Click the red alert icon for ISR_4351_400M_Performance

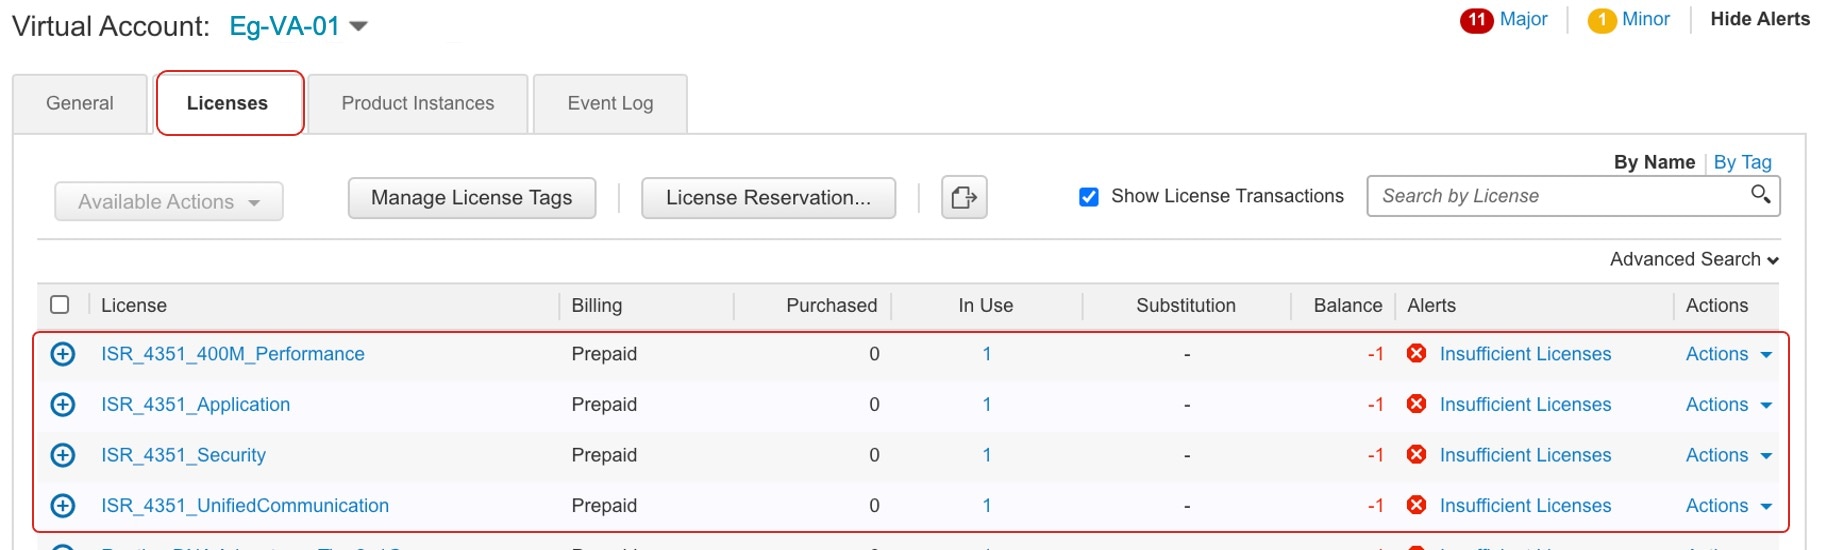1416,353
